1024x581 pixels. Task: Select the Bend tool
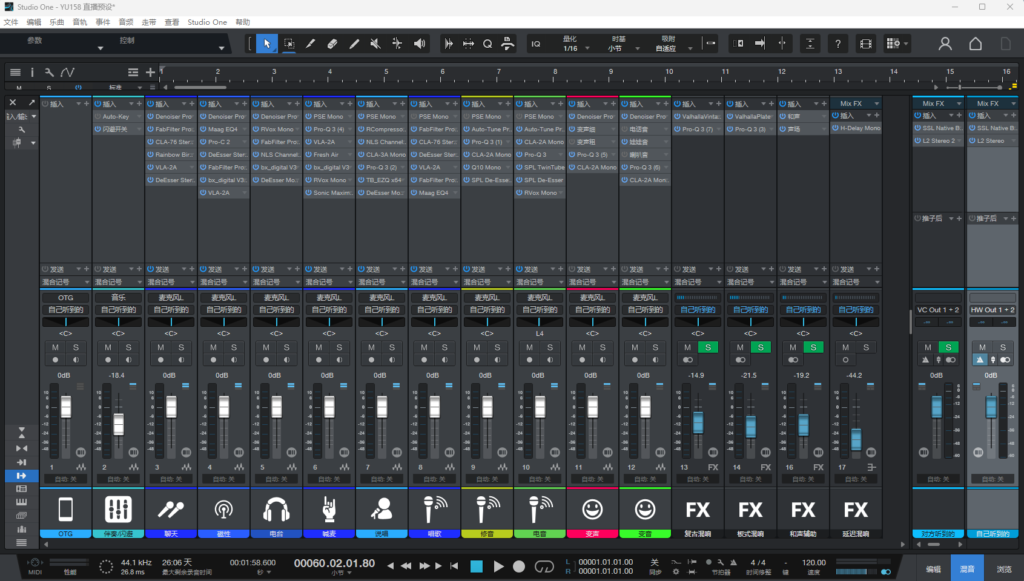point(397,44)
